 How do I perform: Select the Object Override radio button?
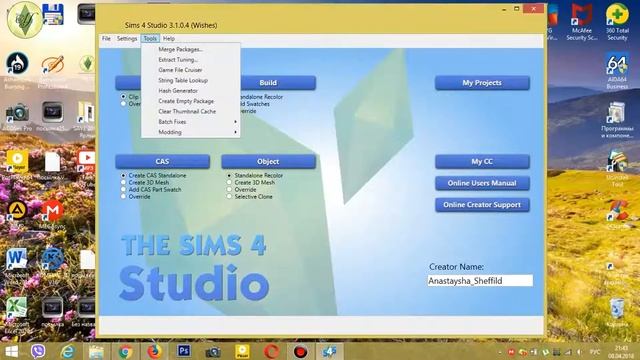229,189
